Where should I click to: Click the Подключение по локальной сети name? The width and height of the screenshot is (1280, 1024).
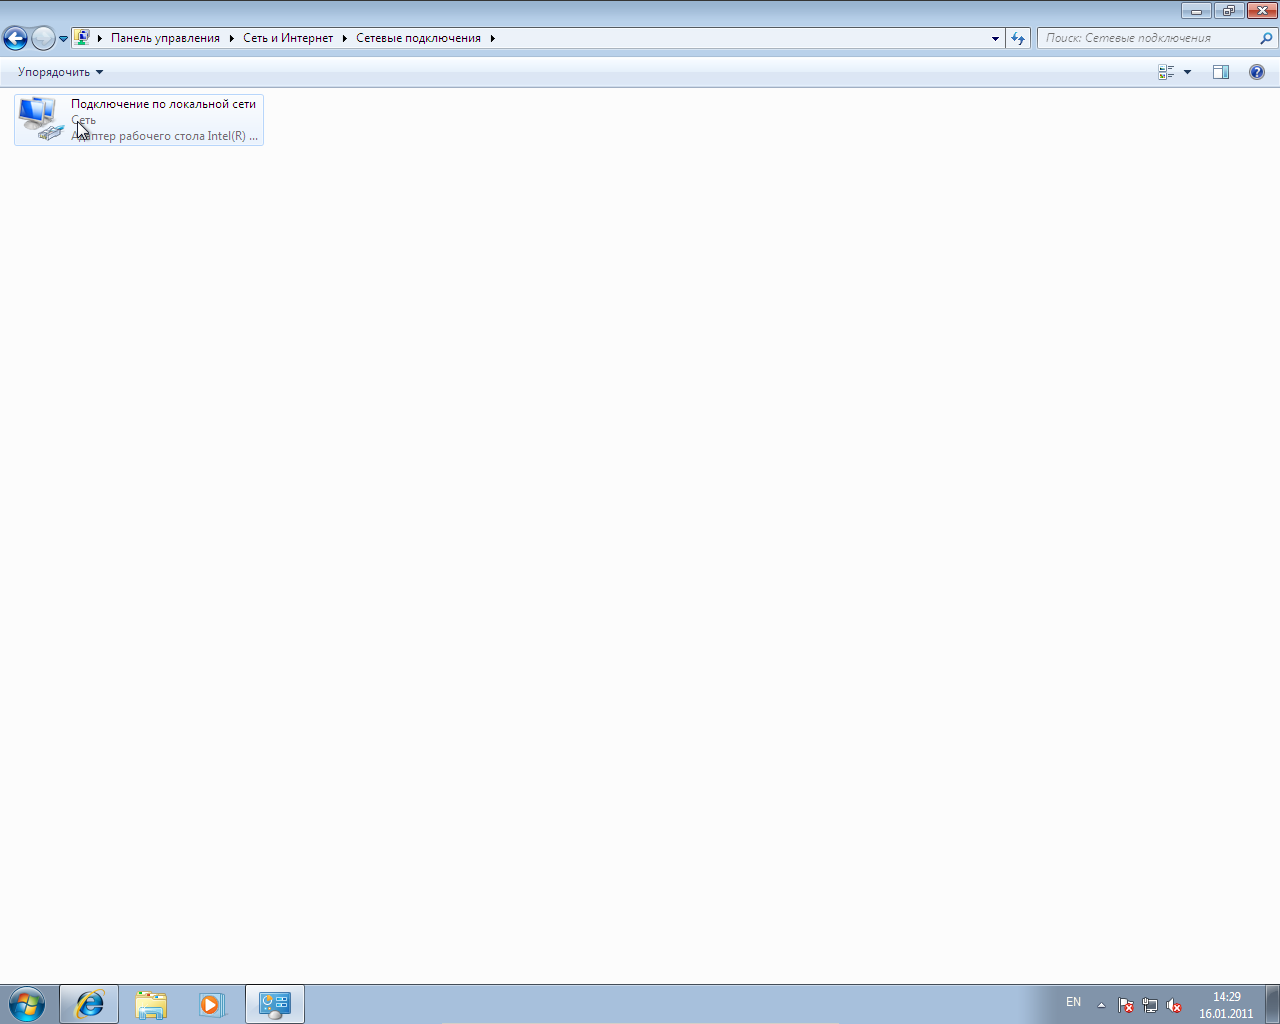[x=163, y=104]
